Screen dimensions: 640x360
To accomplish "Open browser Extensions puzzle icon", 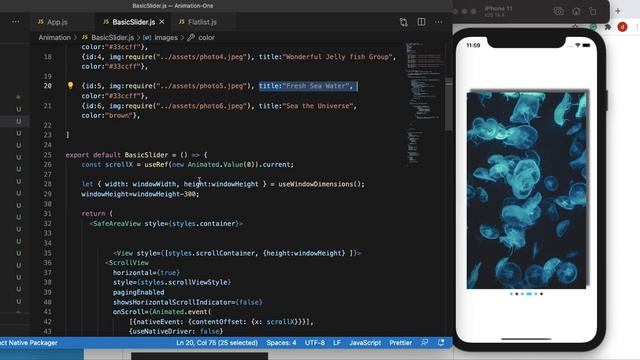I will pos(608,27).
